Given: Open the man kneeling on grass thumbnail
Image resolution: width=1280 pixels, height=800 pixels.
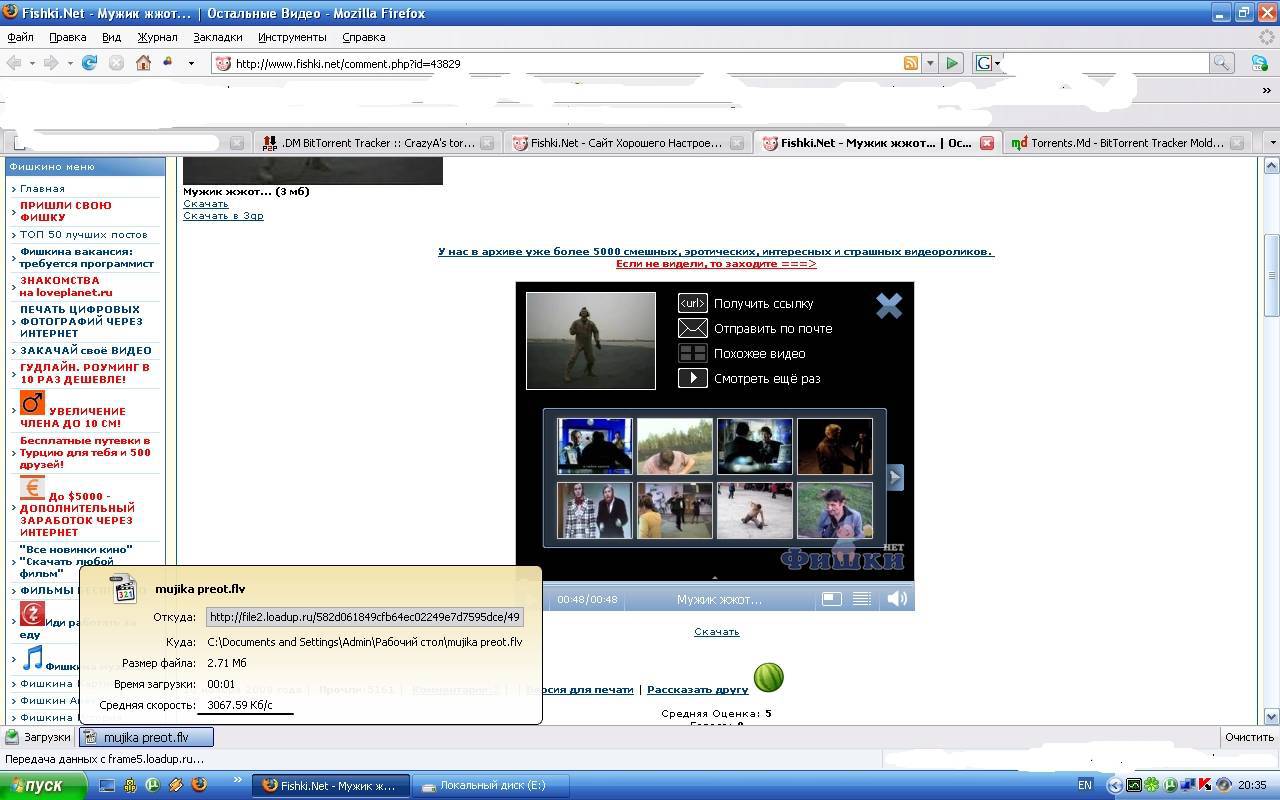Looking at the screenshot, I should point(675,446).
